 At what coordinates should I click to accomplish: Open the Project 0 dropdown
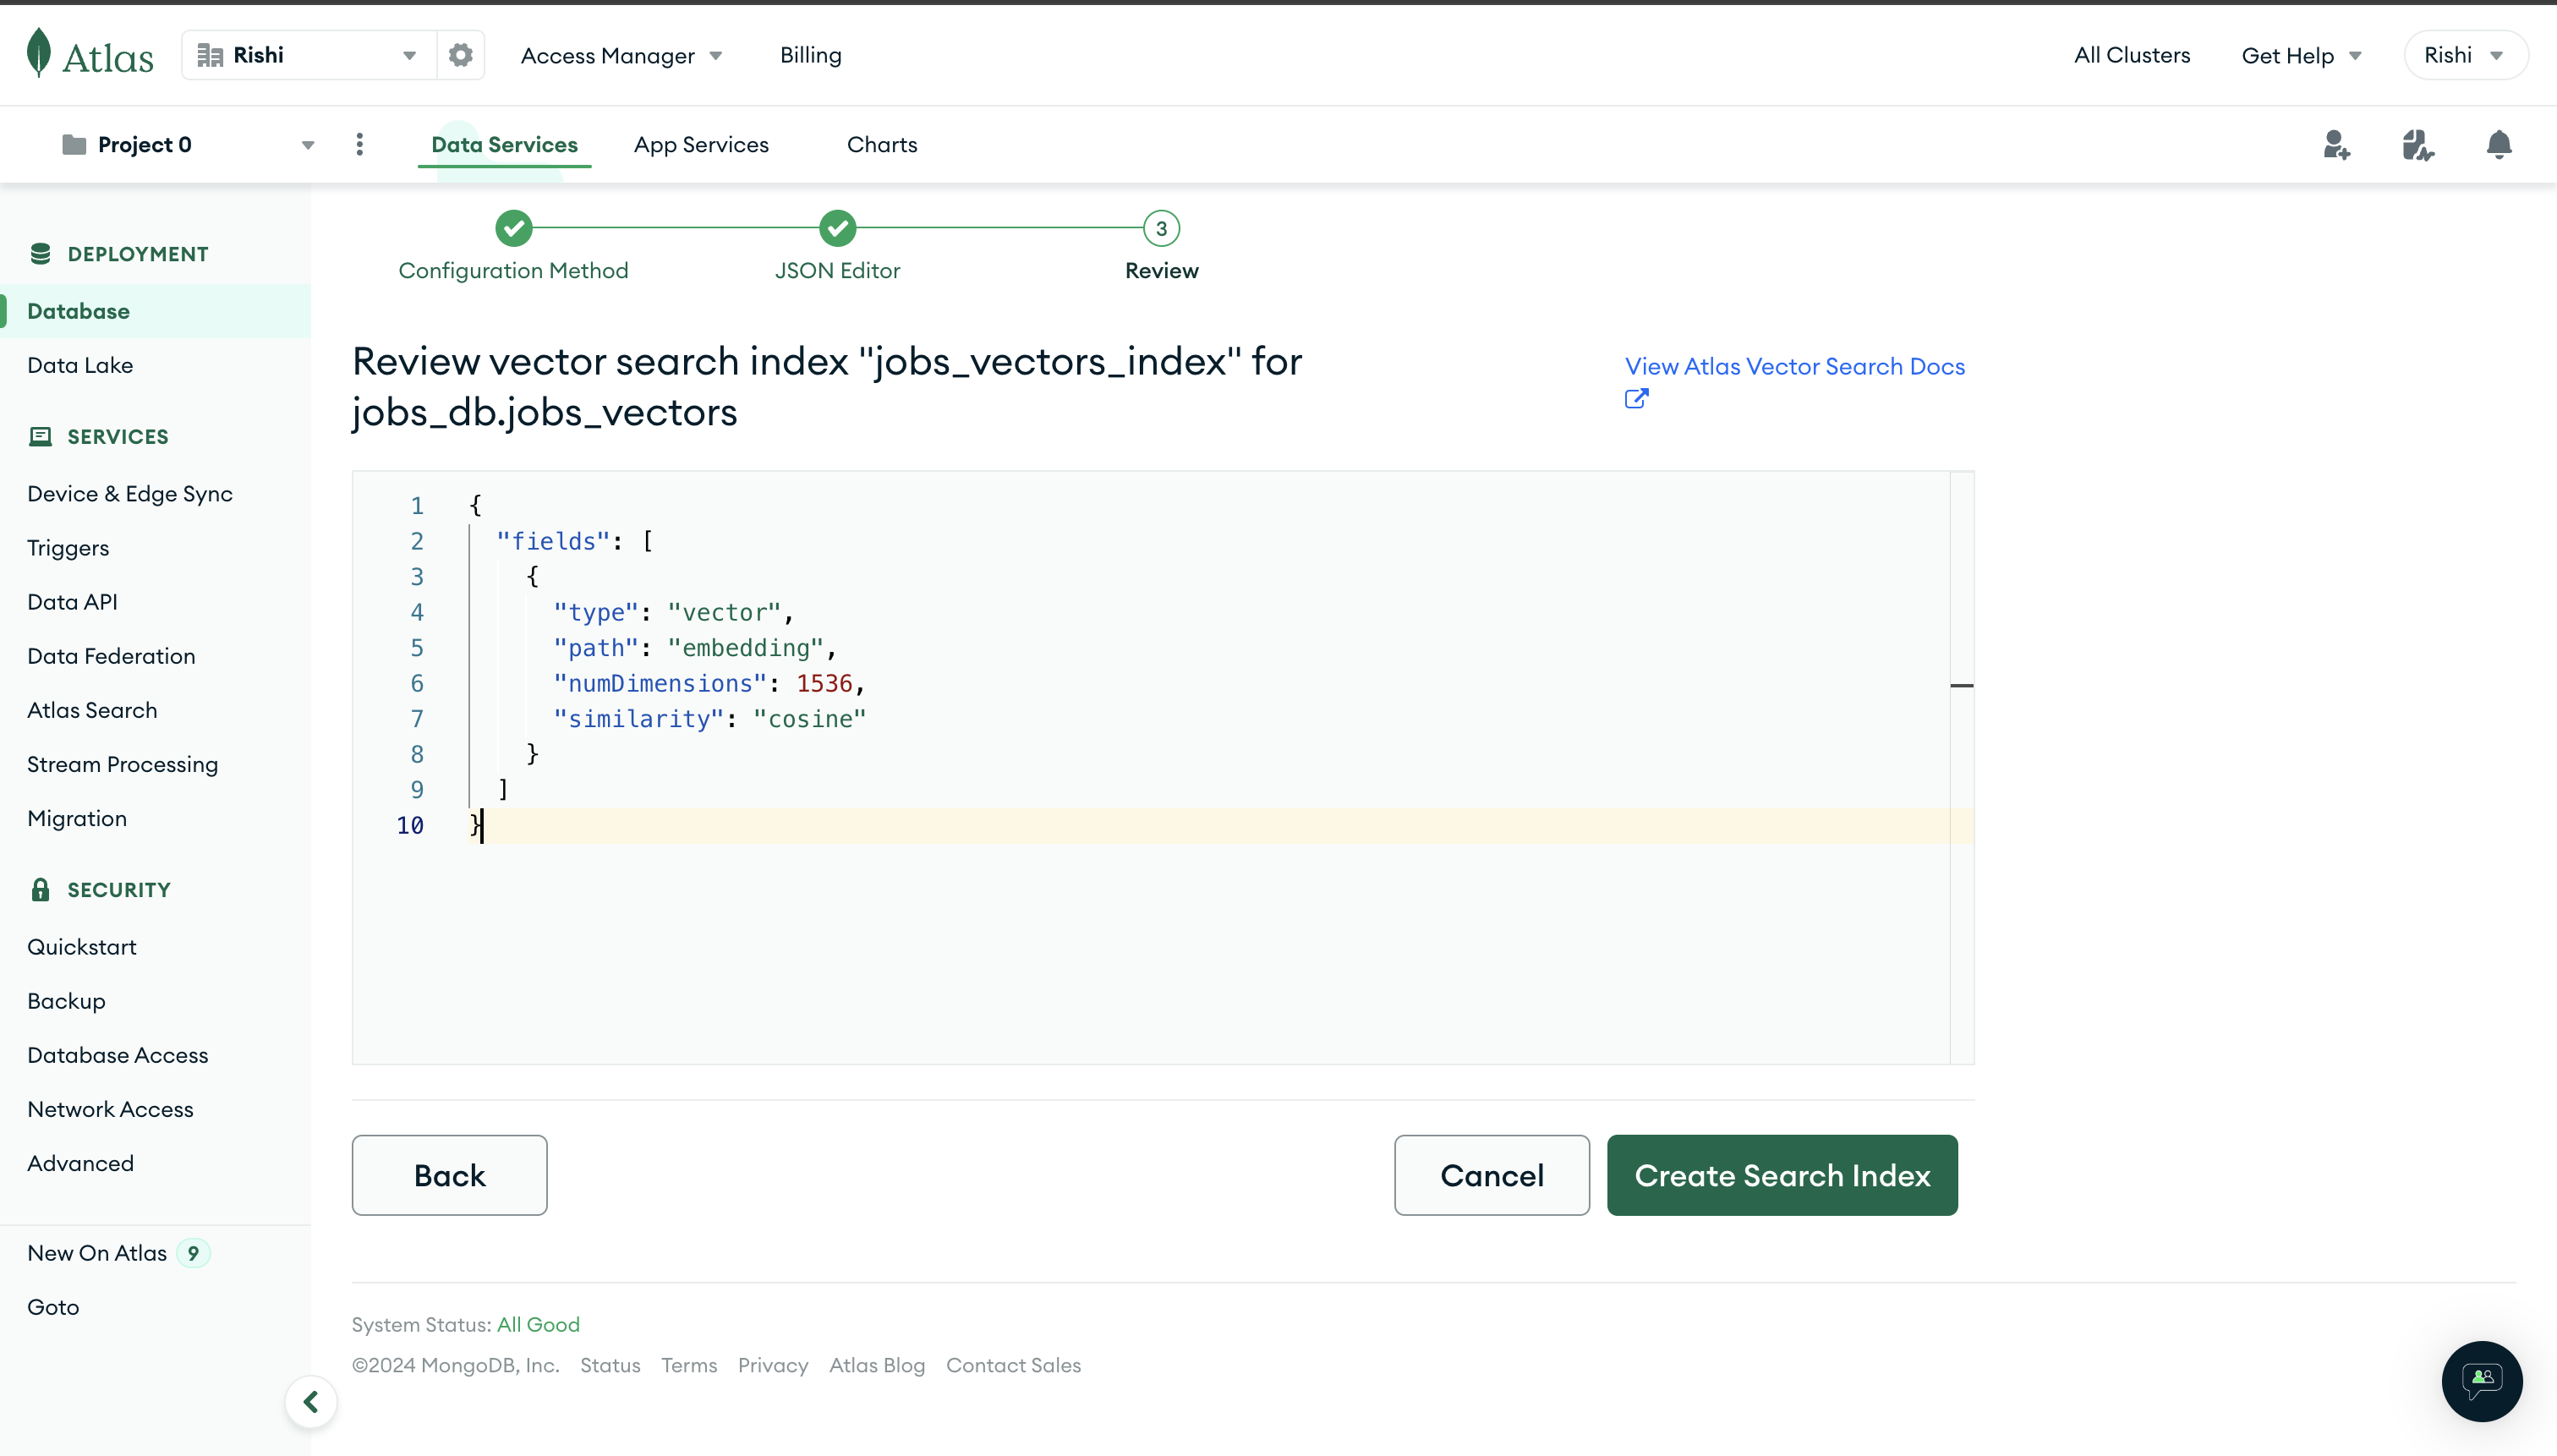pyautogui.click(x=307, y=144)
